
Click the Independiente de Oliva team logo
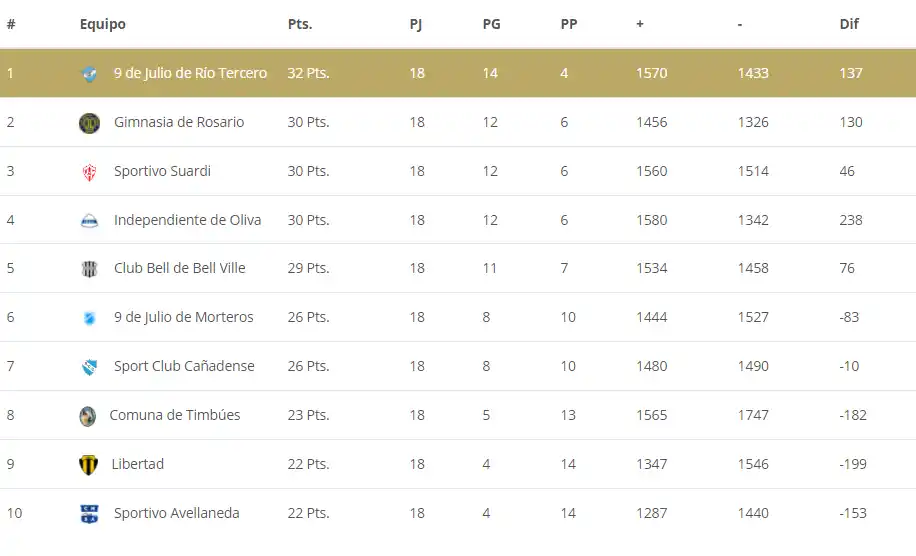(x=90, y=221)
